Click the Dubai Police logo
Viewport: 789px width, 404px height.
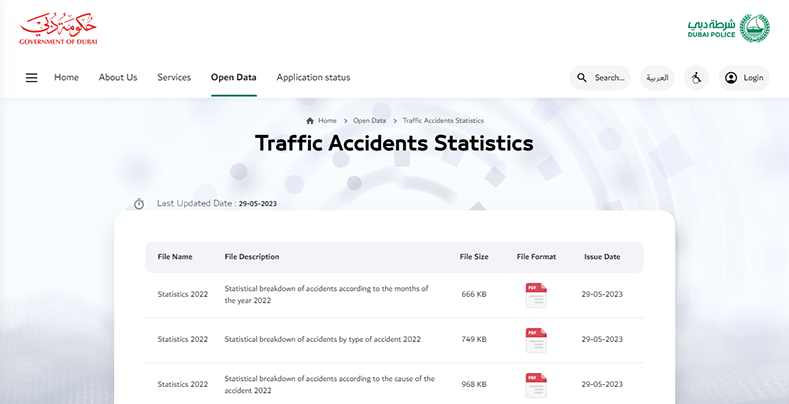pyautogui.click(x=728, y=28)
